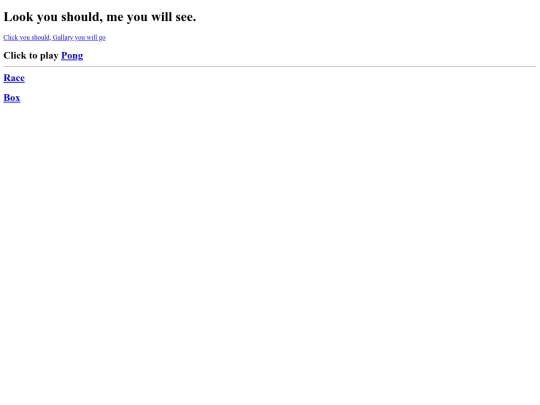This screenshot has width=540, height=405.
Task: Click the word 'me' in the heading
Action: pos(115,17)
